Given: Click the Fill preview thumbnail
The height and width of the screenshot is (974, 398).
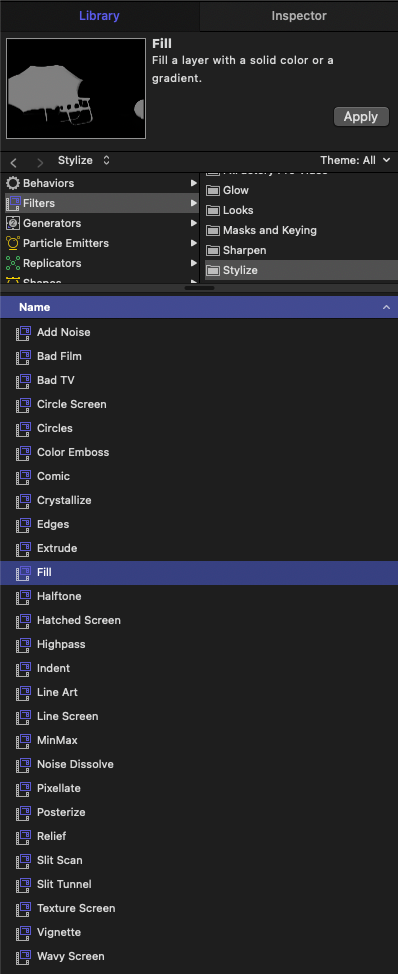Looking at the screenshot, I should click(76, 88).
